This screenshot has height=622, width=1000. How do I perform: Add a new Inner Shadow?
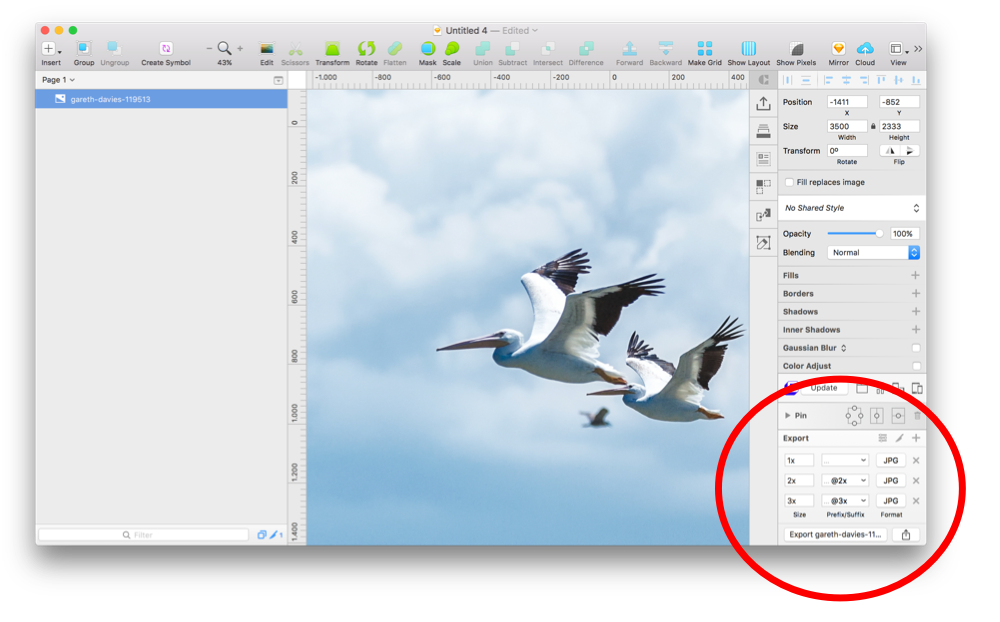click(x=915, y=330)
